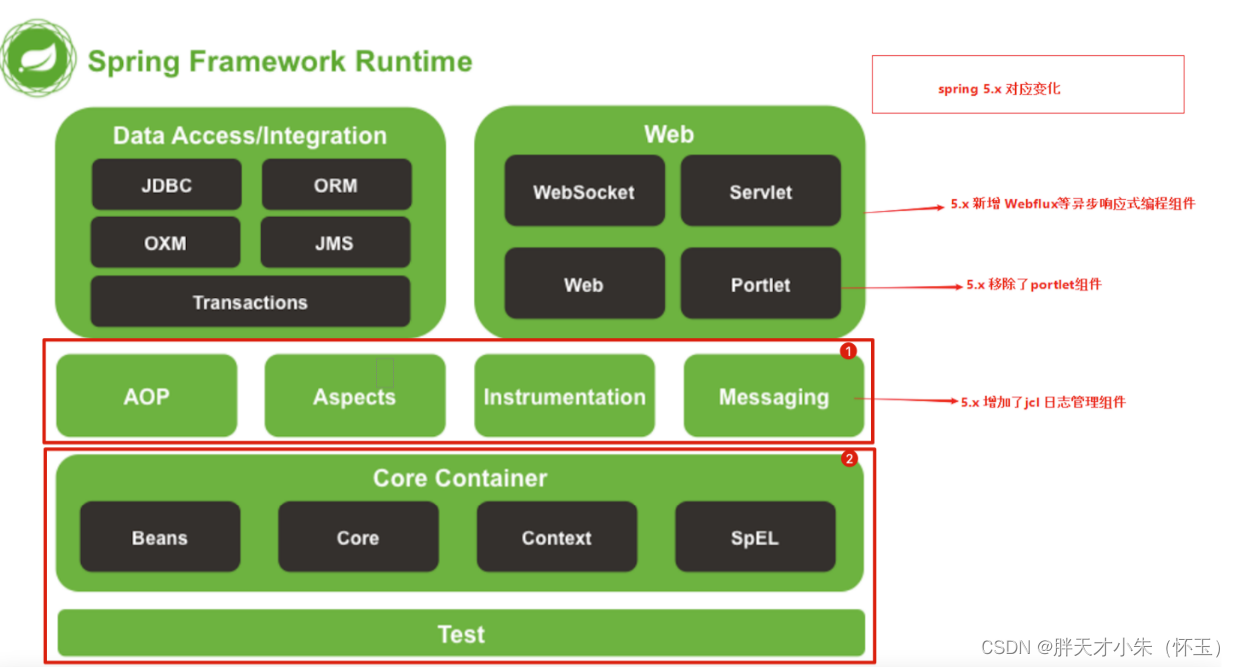Select the Servlet module box
1236x667 pixels.
click(x=761, y=191)
